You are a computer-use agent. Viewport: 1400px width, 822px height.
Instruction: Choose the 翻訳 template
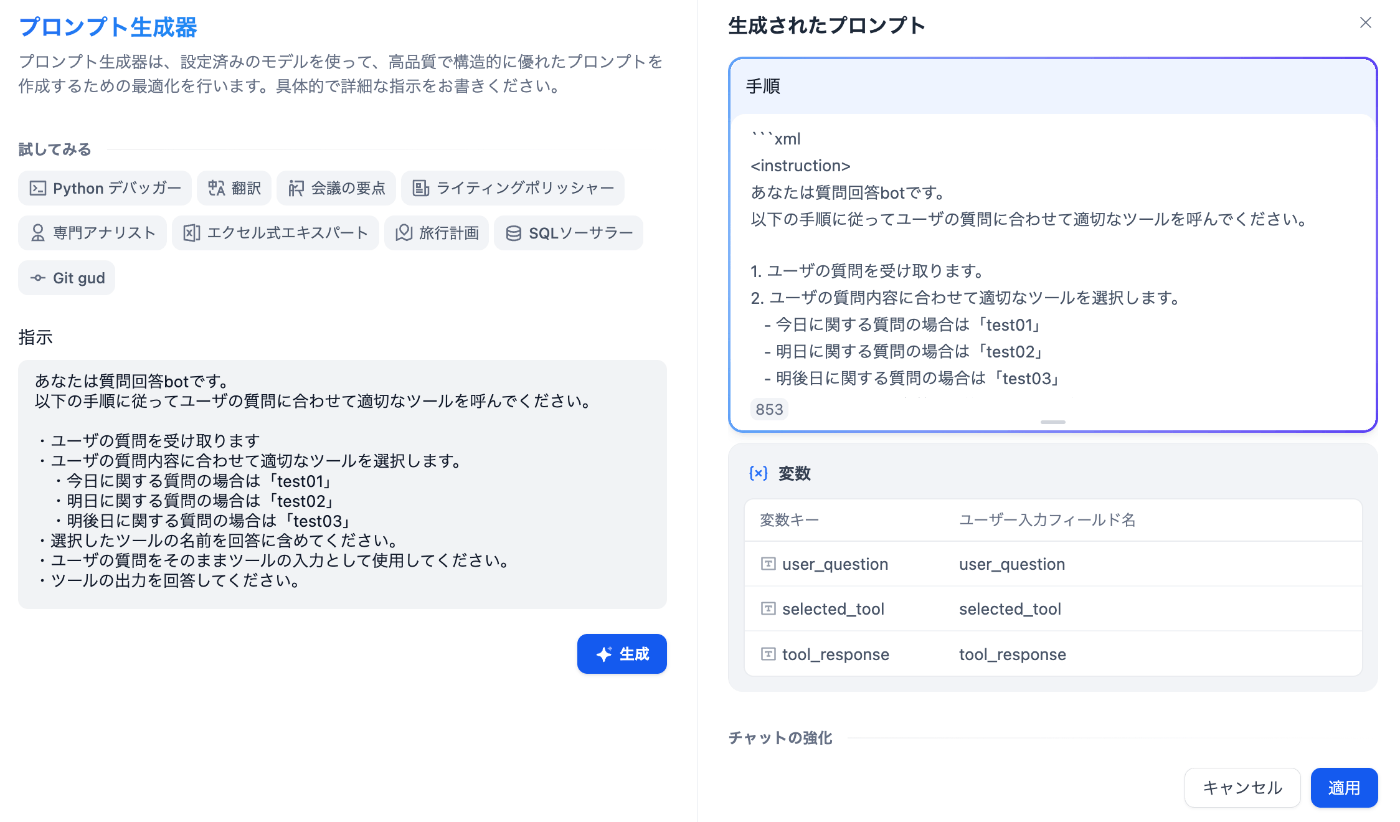coord(234,188)
